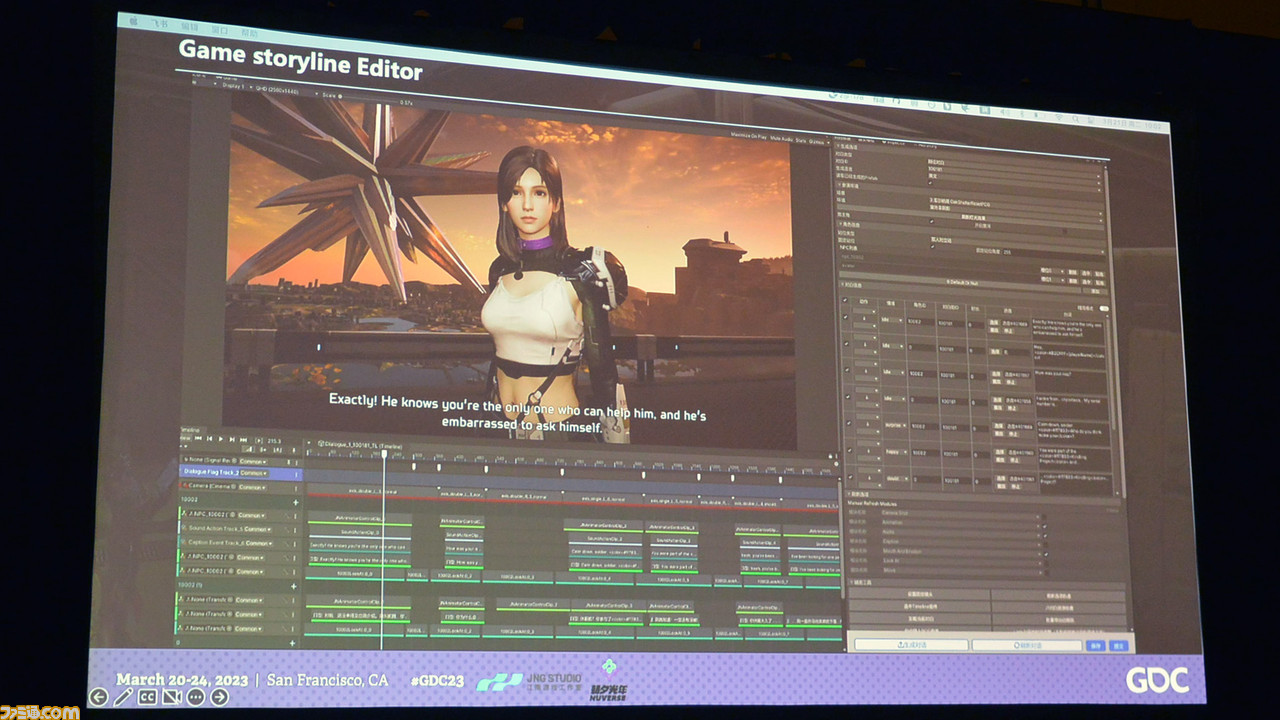Open Common dropdown on Camera track

click(x=252, y=487)
